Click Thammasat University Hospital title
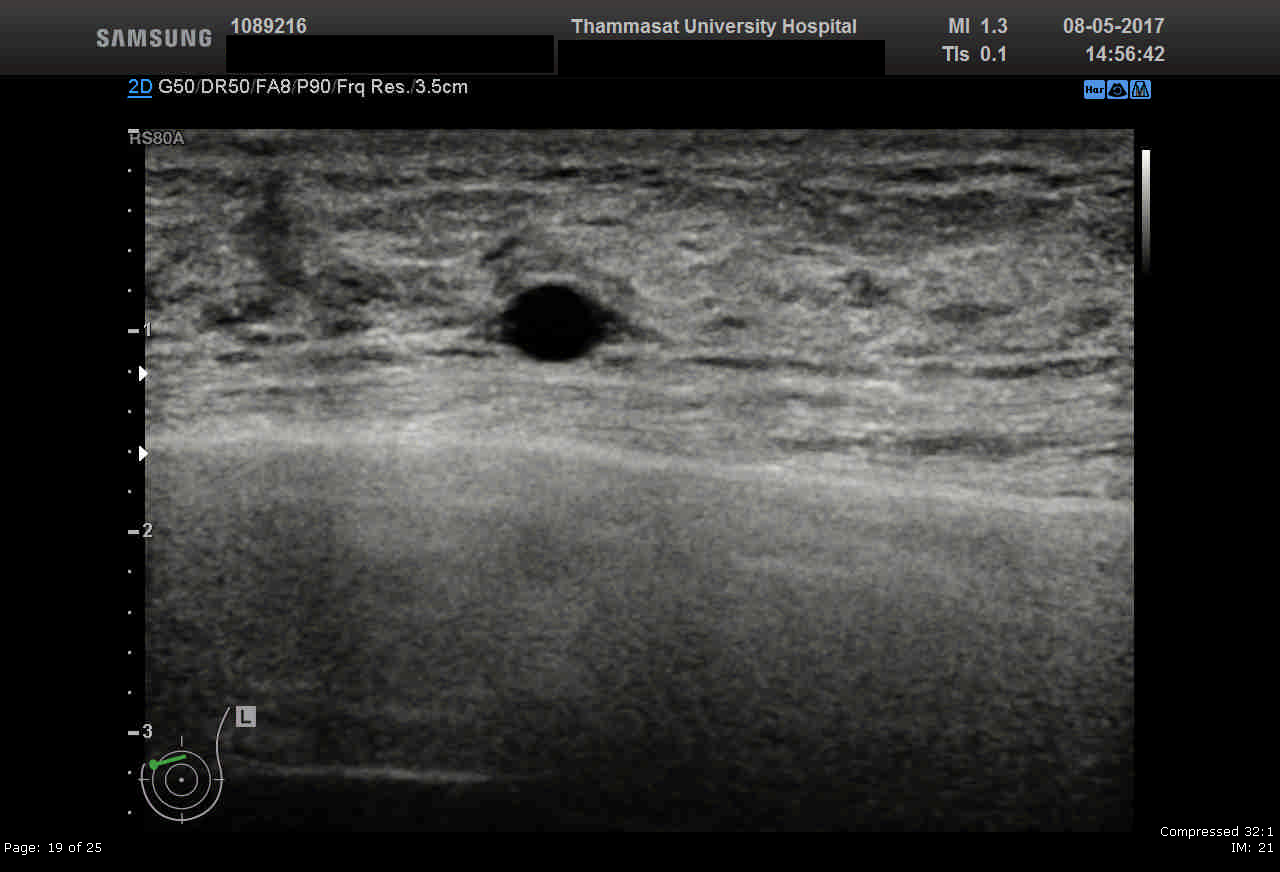 (714, 27)
